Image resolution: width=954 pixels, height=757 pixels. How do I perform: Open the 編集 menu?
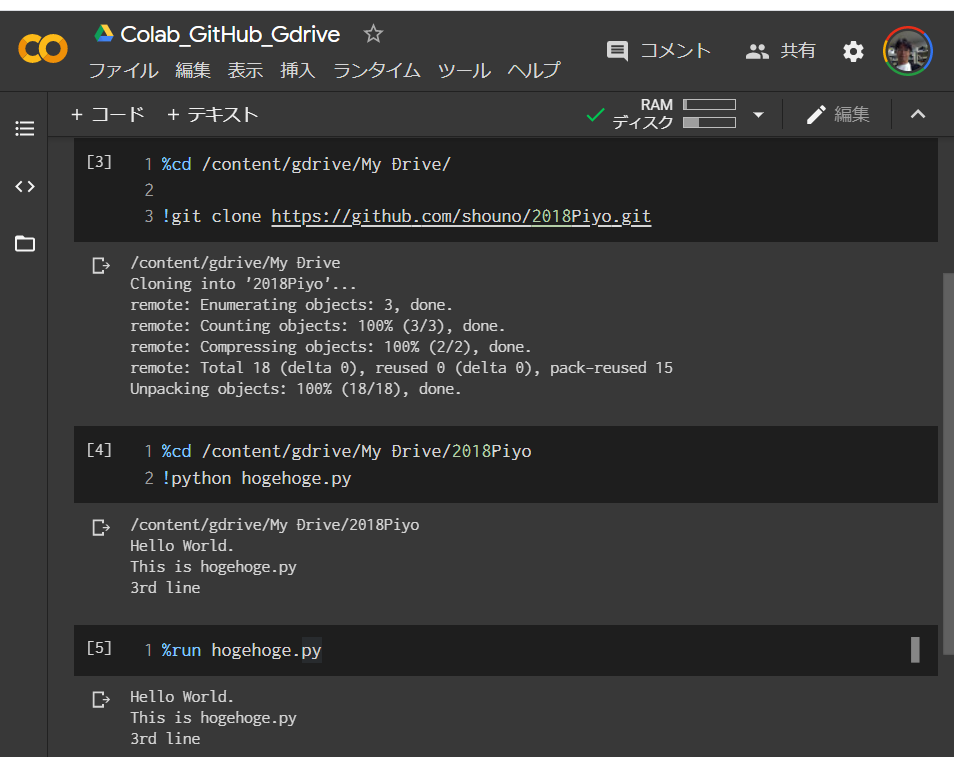[x=193, y=71]
